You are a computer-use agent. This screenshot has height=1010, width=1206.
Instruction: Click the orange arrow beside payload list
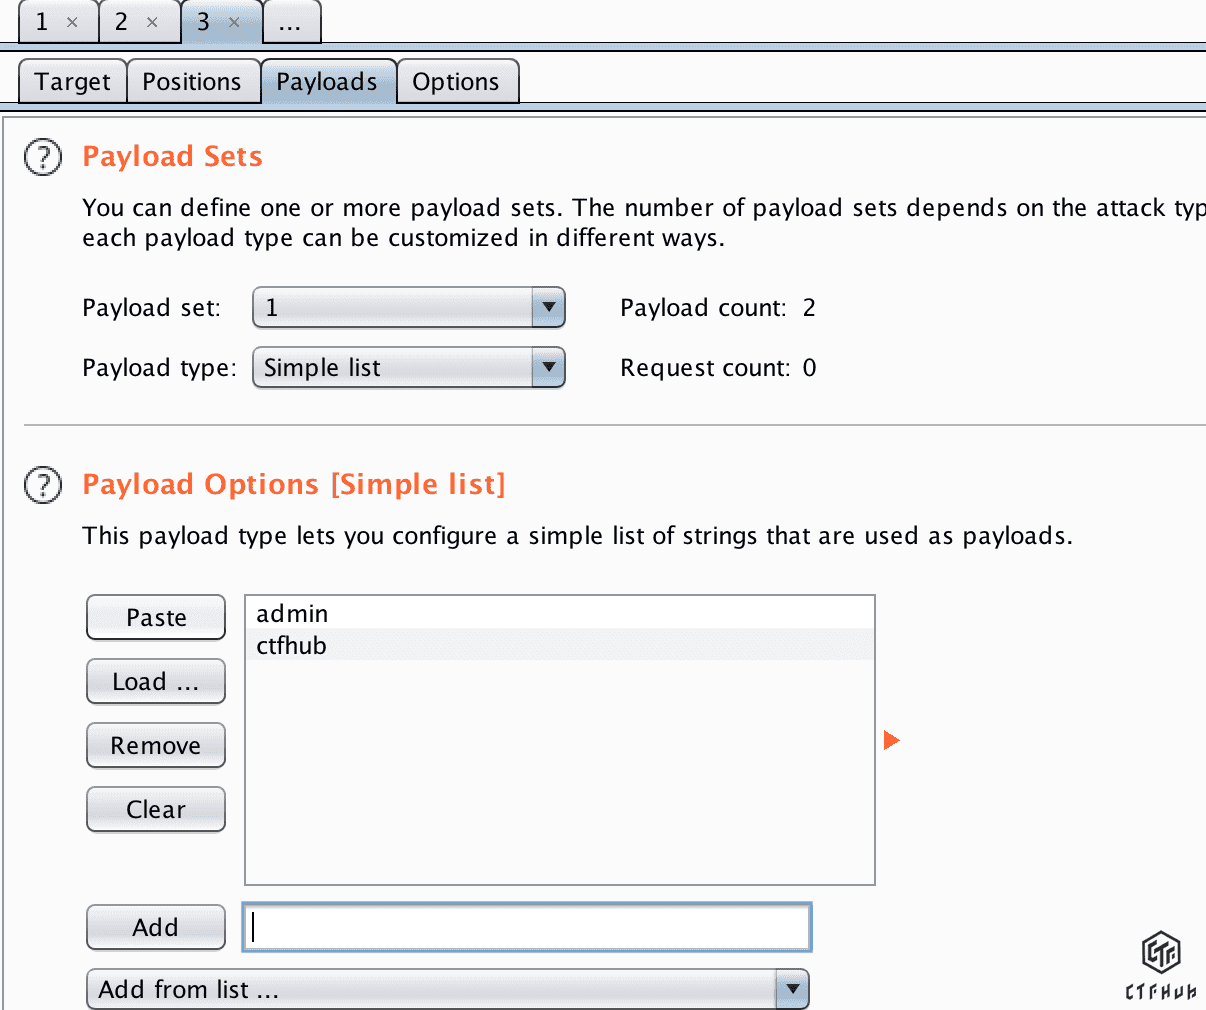891,740
